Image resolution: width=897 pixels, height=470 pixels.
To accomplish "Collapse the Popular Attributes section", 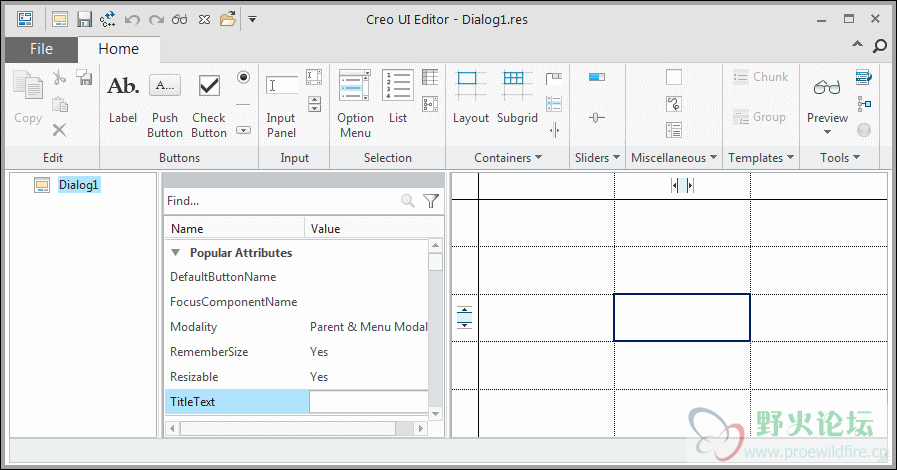I will [176, 253].
